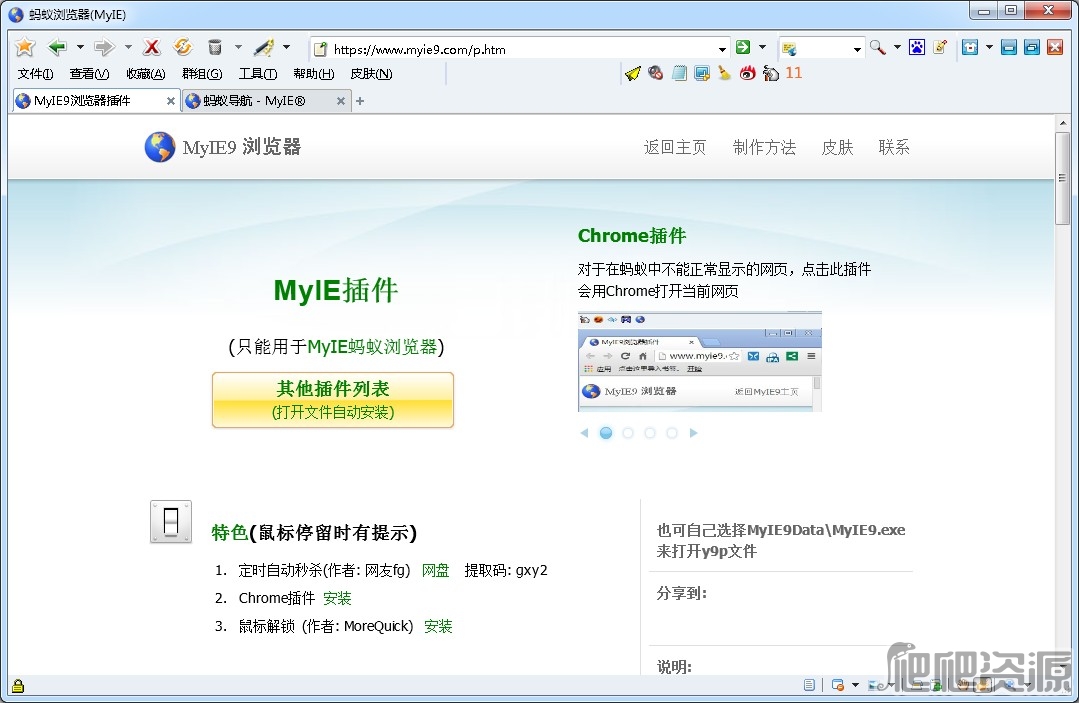Open the 工具(T) menu
This screenshot has width=1079, height=703.
[257, 74]
